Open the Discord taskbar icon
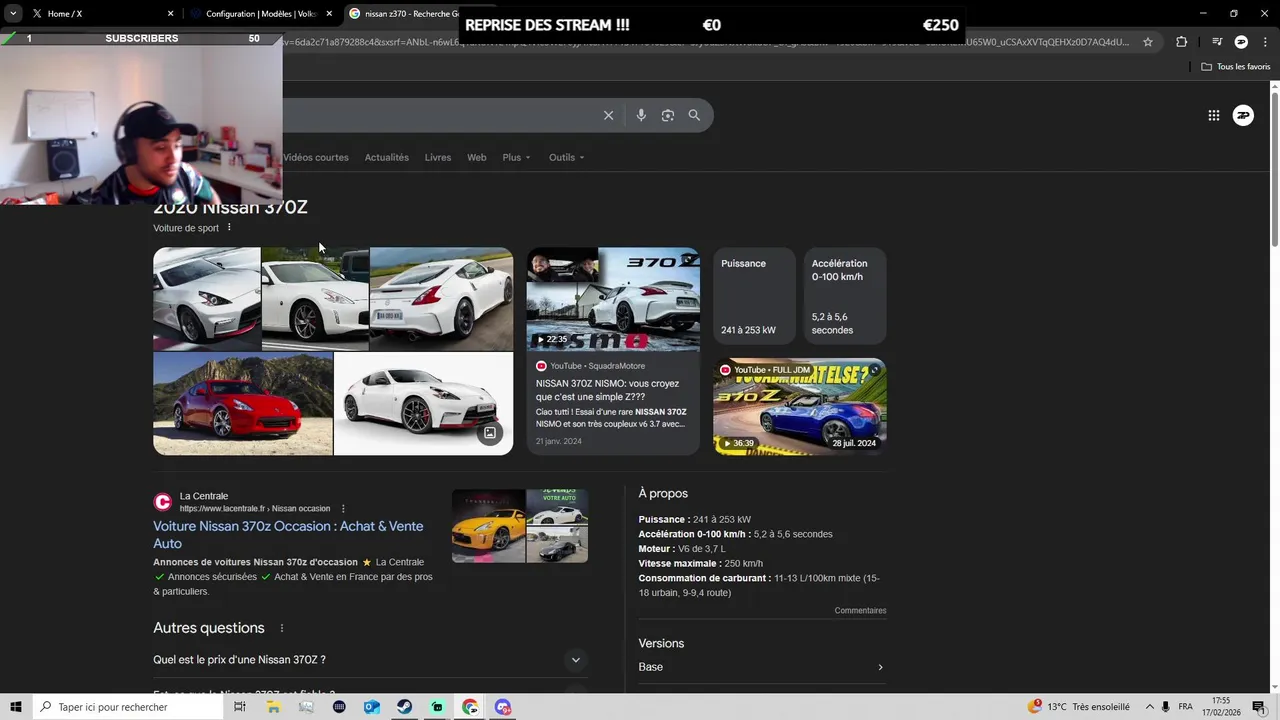This screenshot has width=1280, height=720. [503, 707]
